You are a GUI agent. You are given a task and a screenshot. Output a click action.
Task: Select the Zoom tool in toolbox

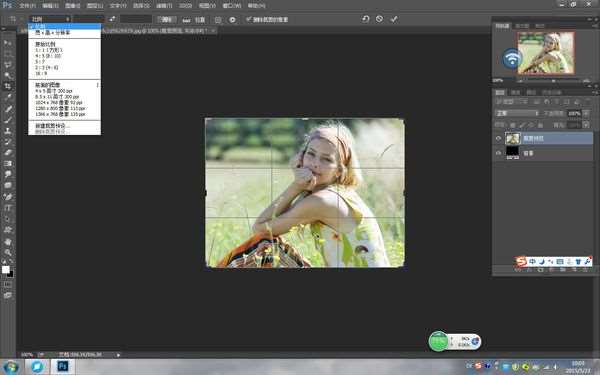click(x=8, y=253)
